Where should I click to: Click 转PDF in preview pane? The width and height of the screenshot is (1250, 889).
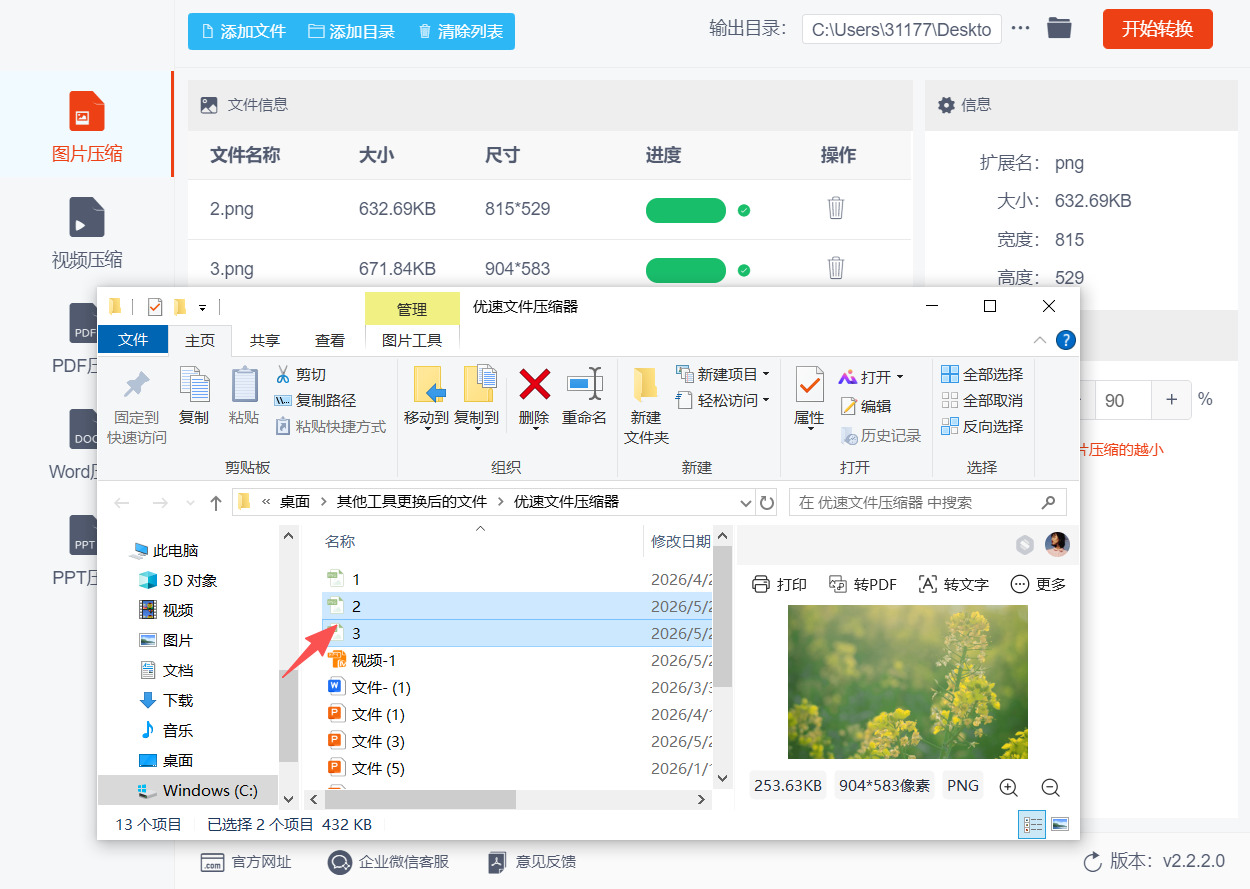tap(864, 584)
